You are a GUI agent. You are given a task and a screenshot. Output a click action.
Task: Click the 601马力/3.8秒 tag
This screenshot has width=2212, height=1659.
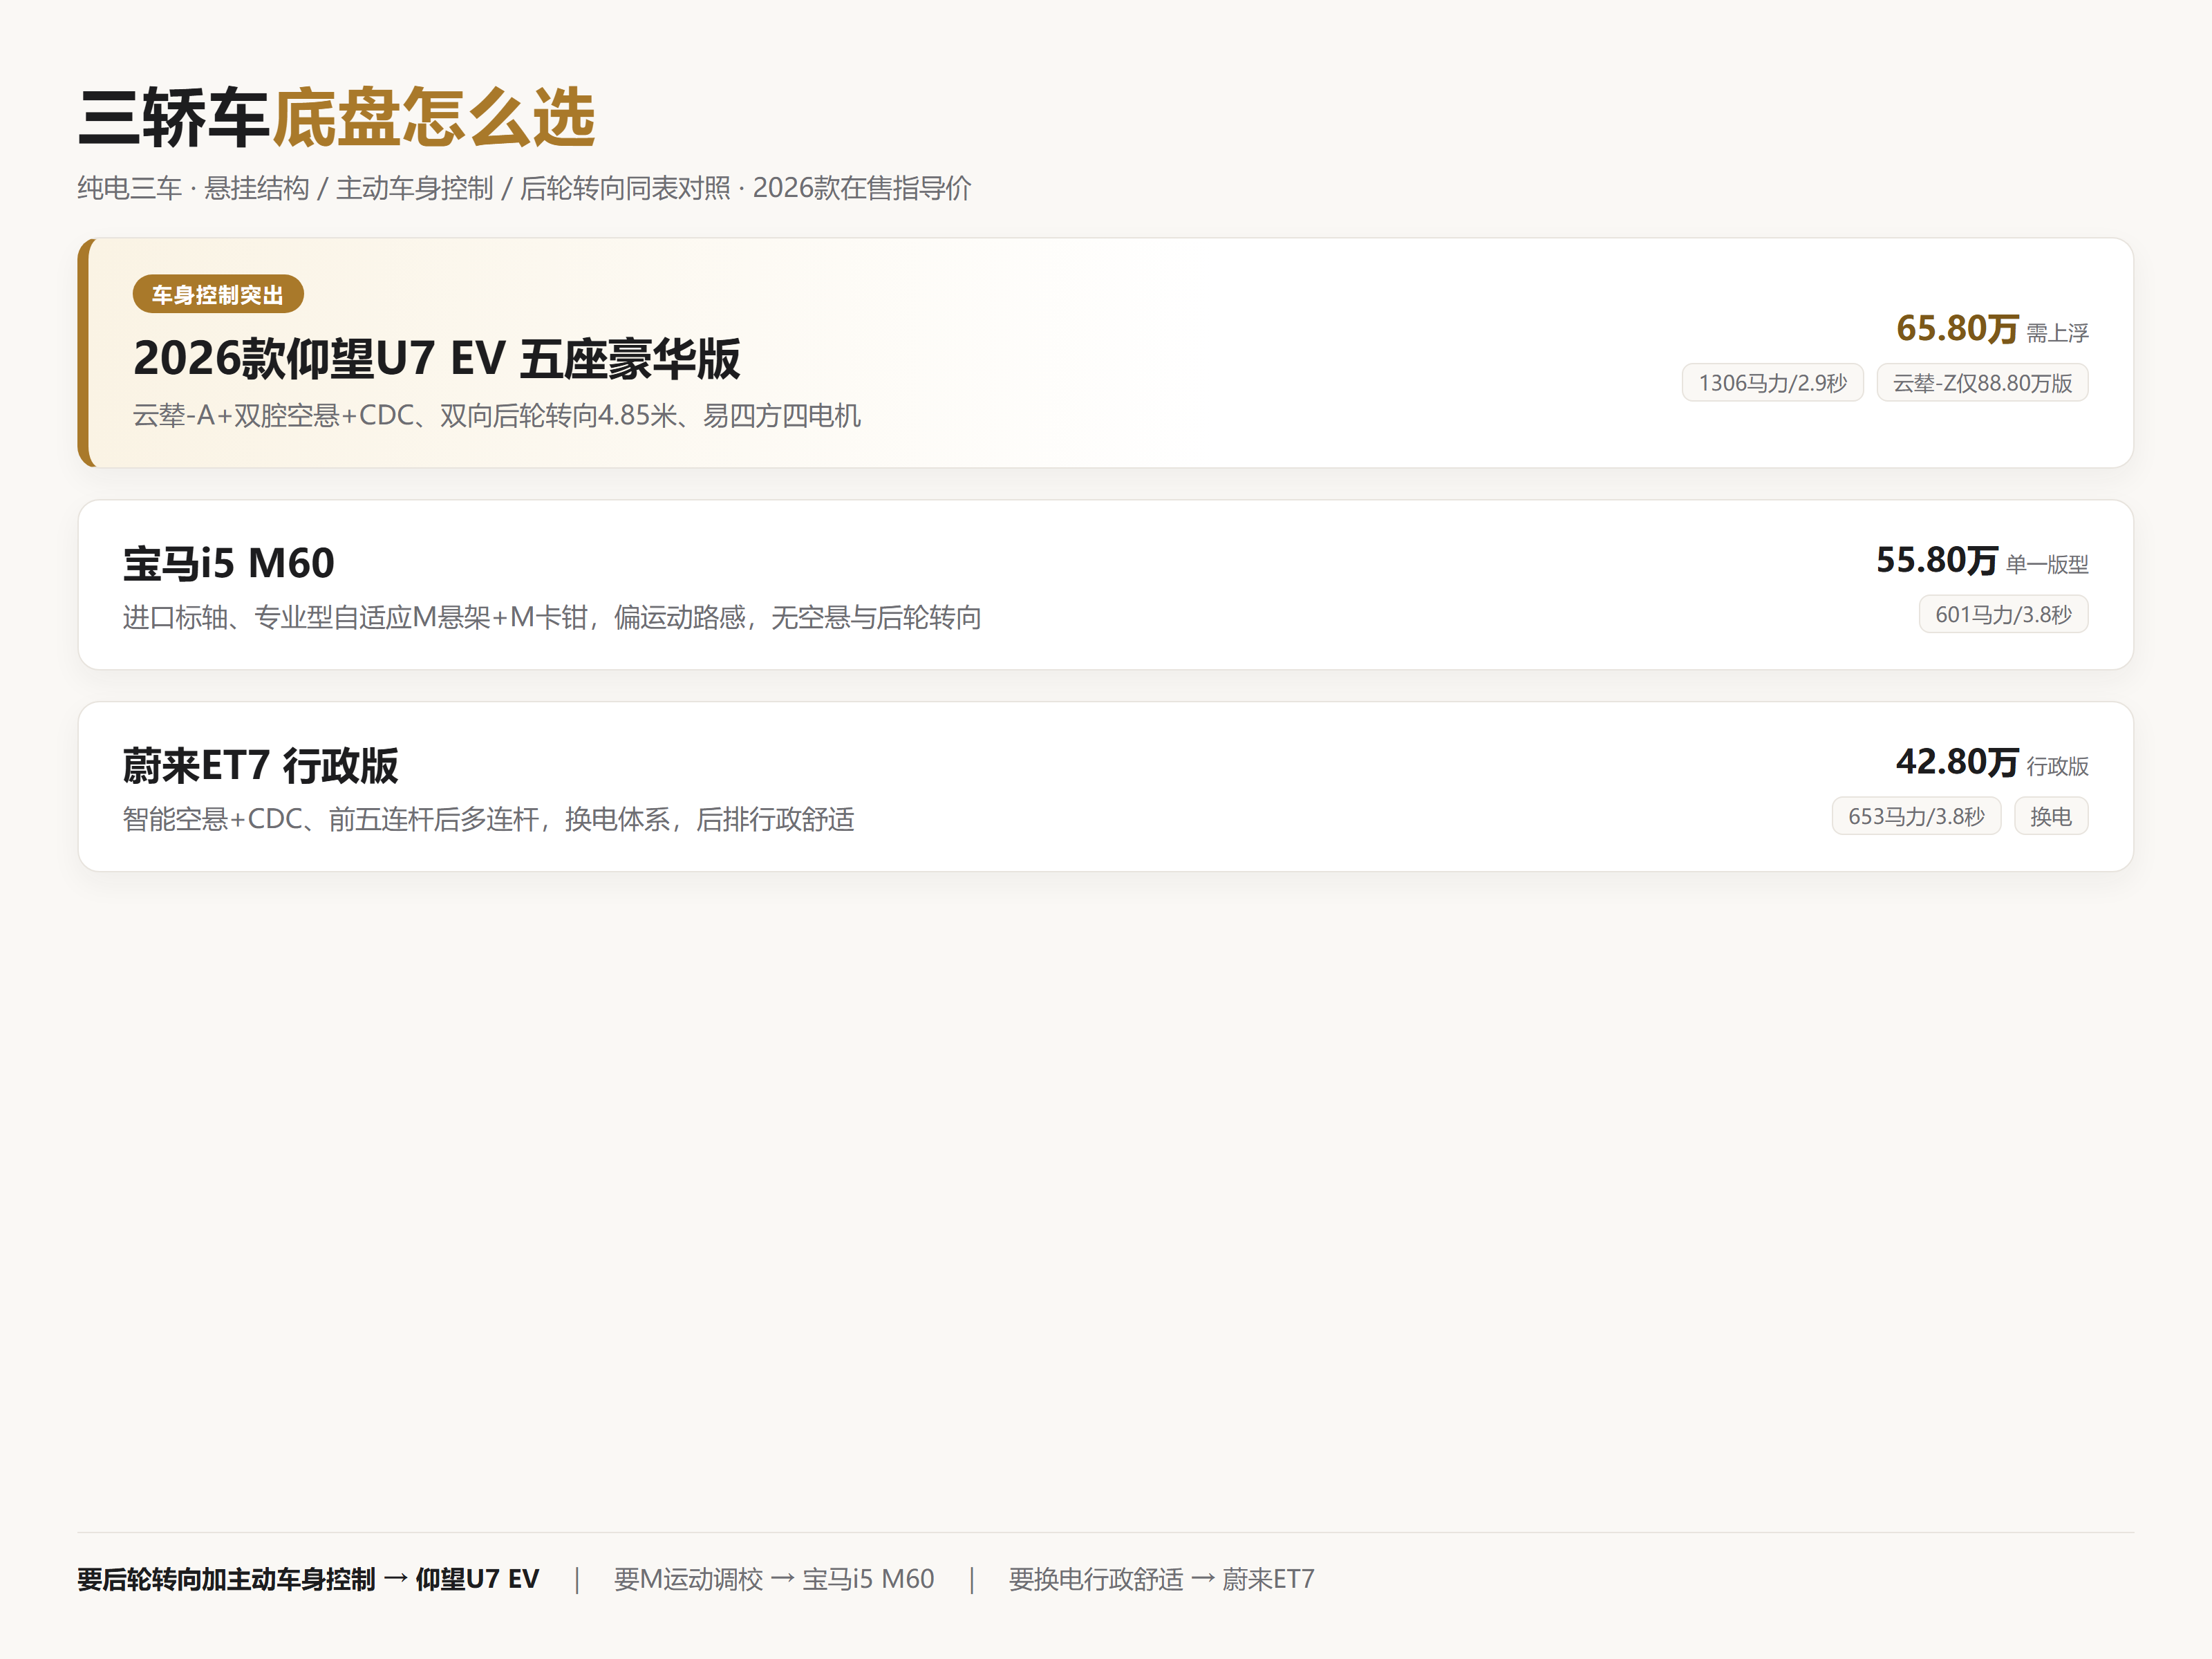2003,614
